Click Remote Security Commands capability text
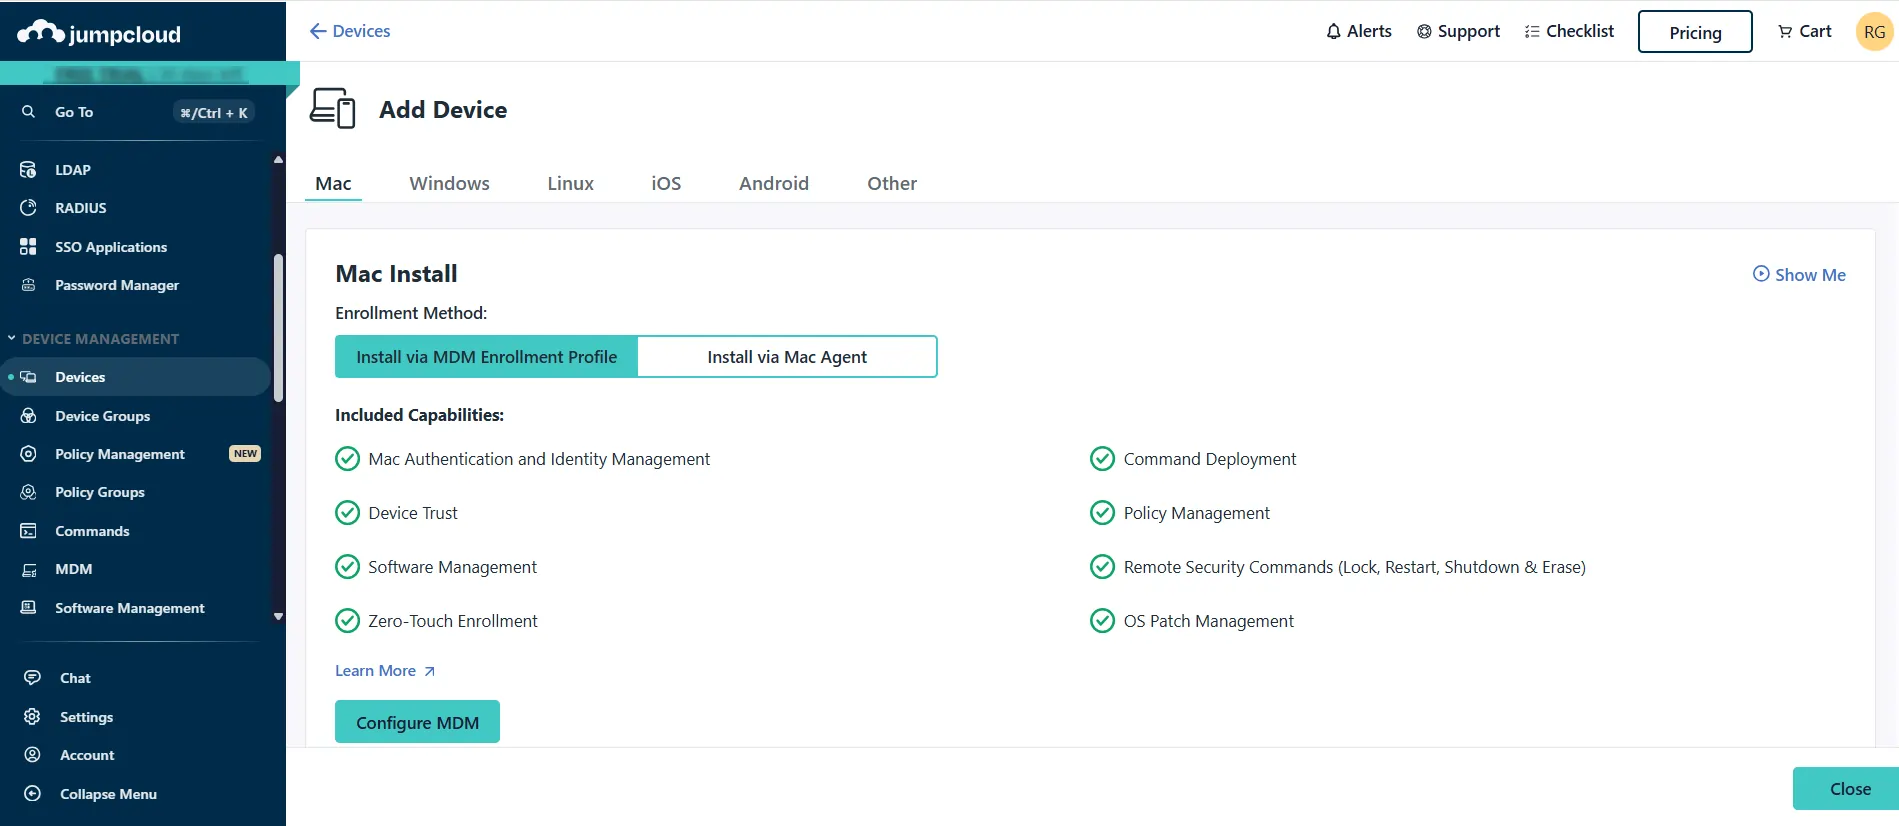The height and width of the screenshot is (826, 1899). pos(1354,567)
